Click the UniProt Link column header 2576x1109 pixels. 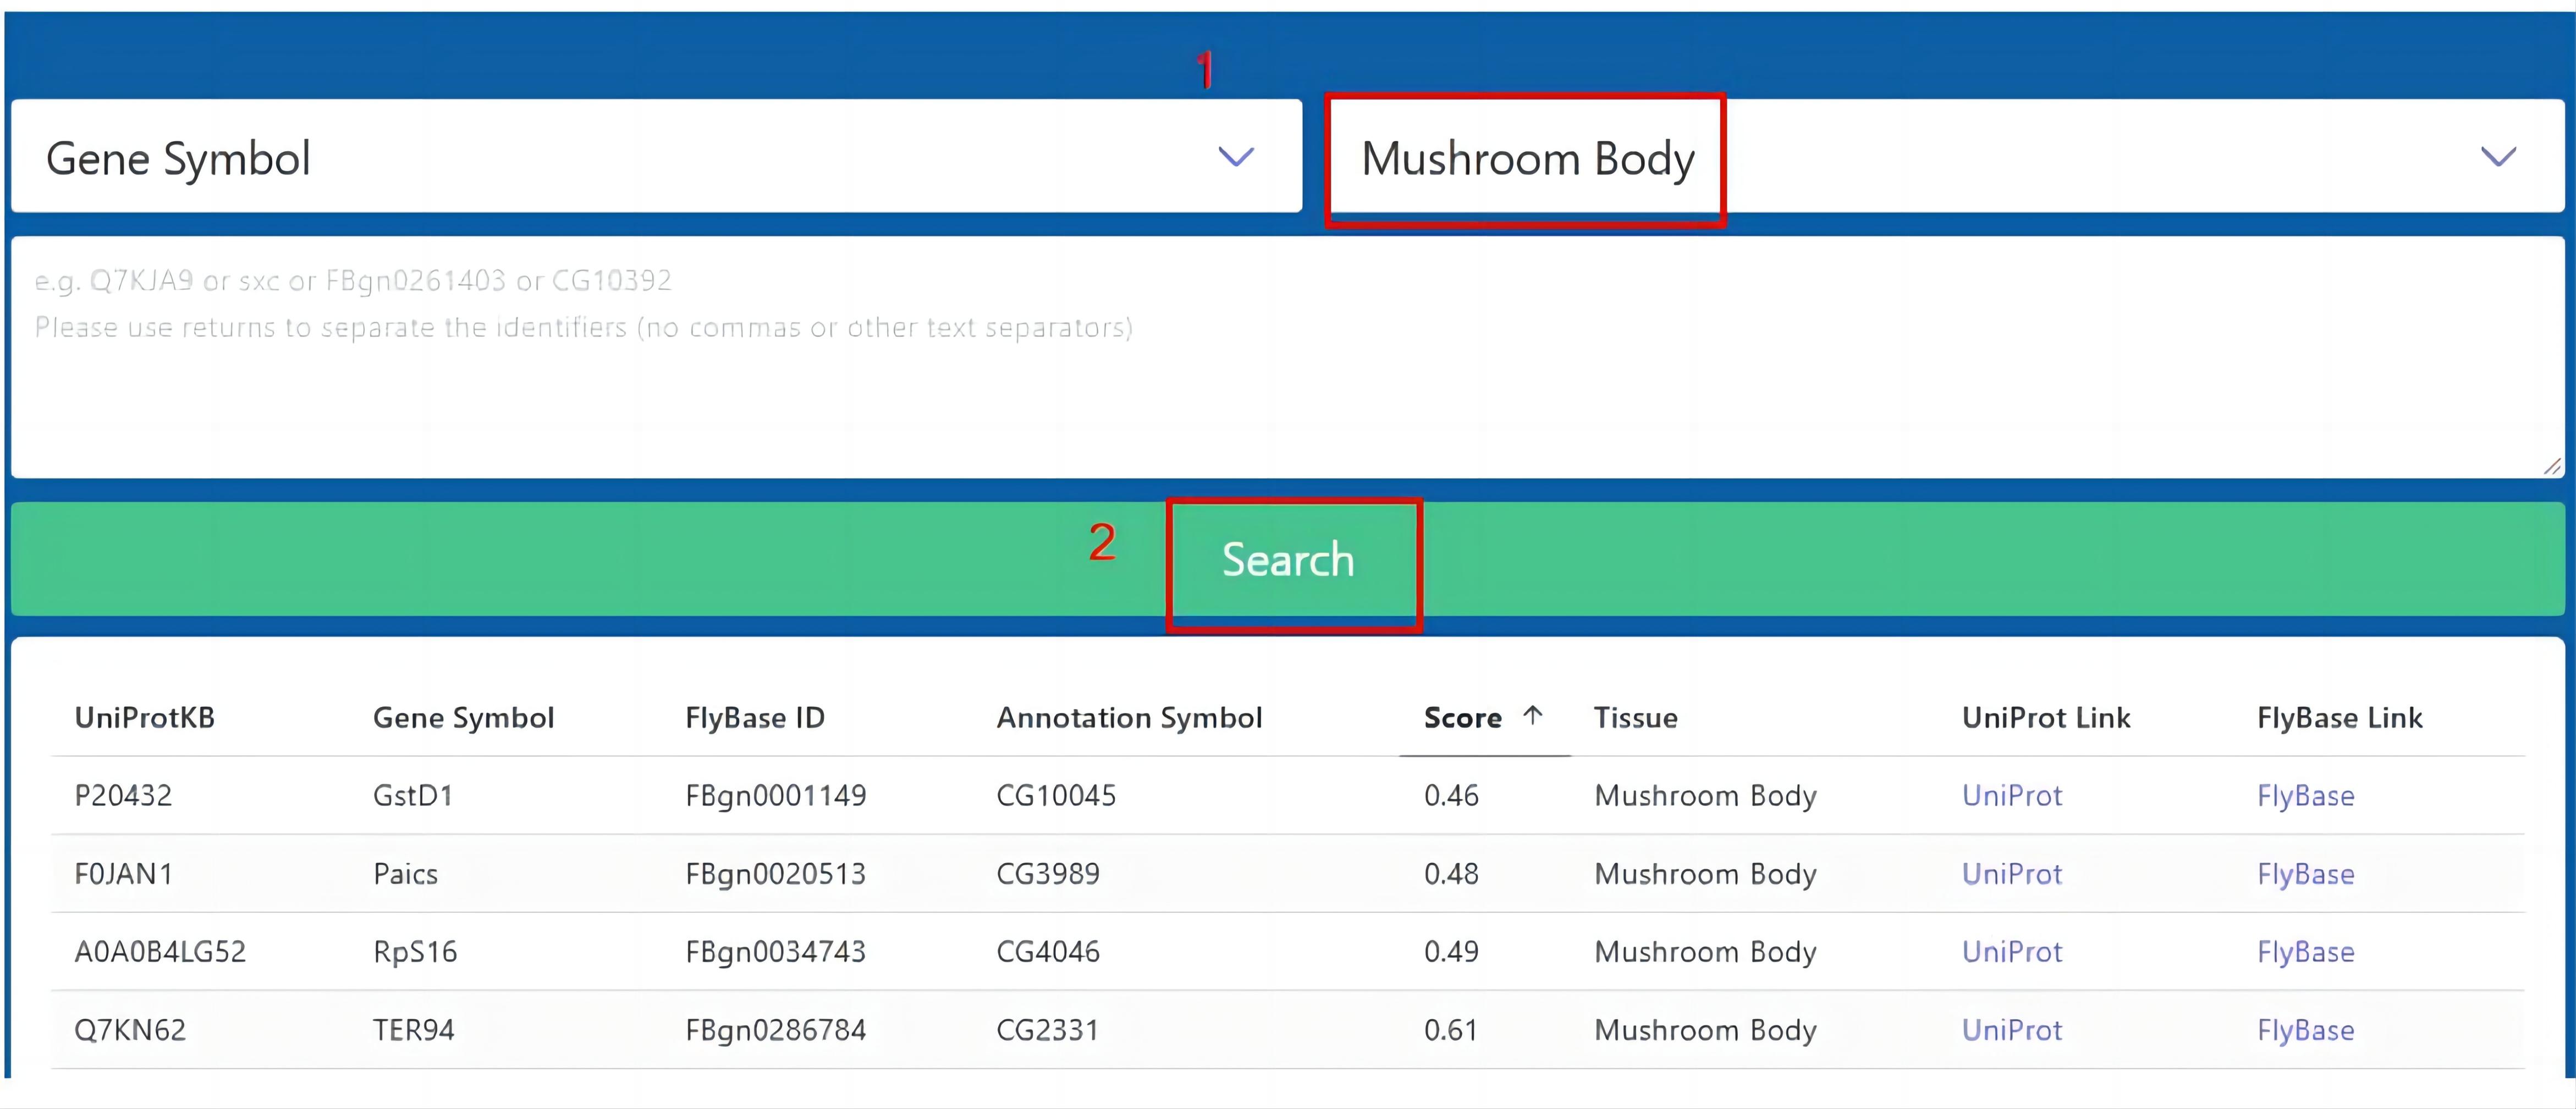(2045, 718)
